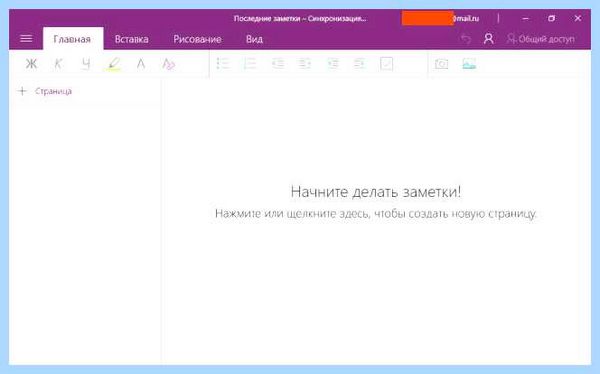Click the prompt to create new page
The image size is (600, 374).
(x=376, y=214)
